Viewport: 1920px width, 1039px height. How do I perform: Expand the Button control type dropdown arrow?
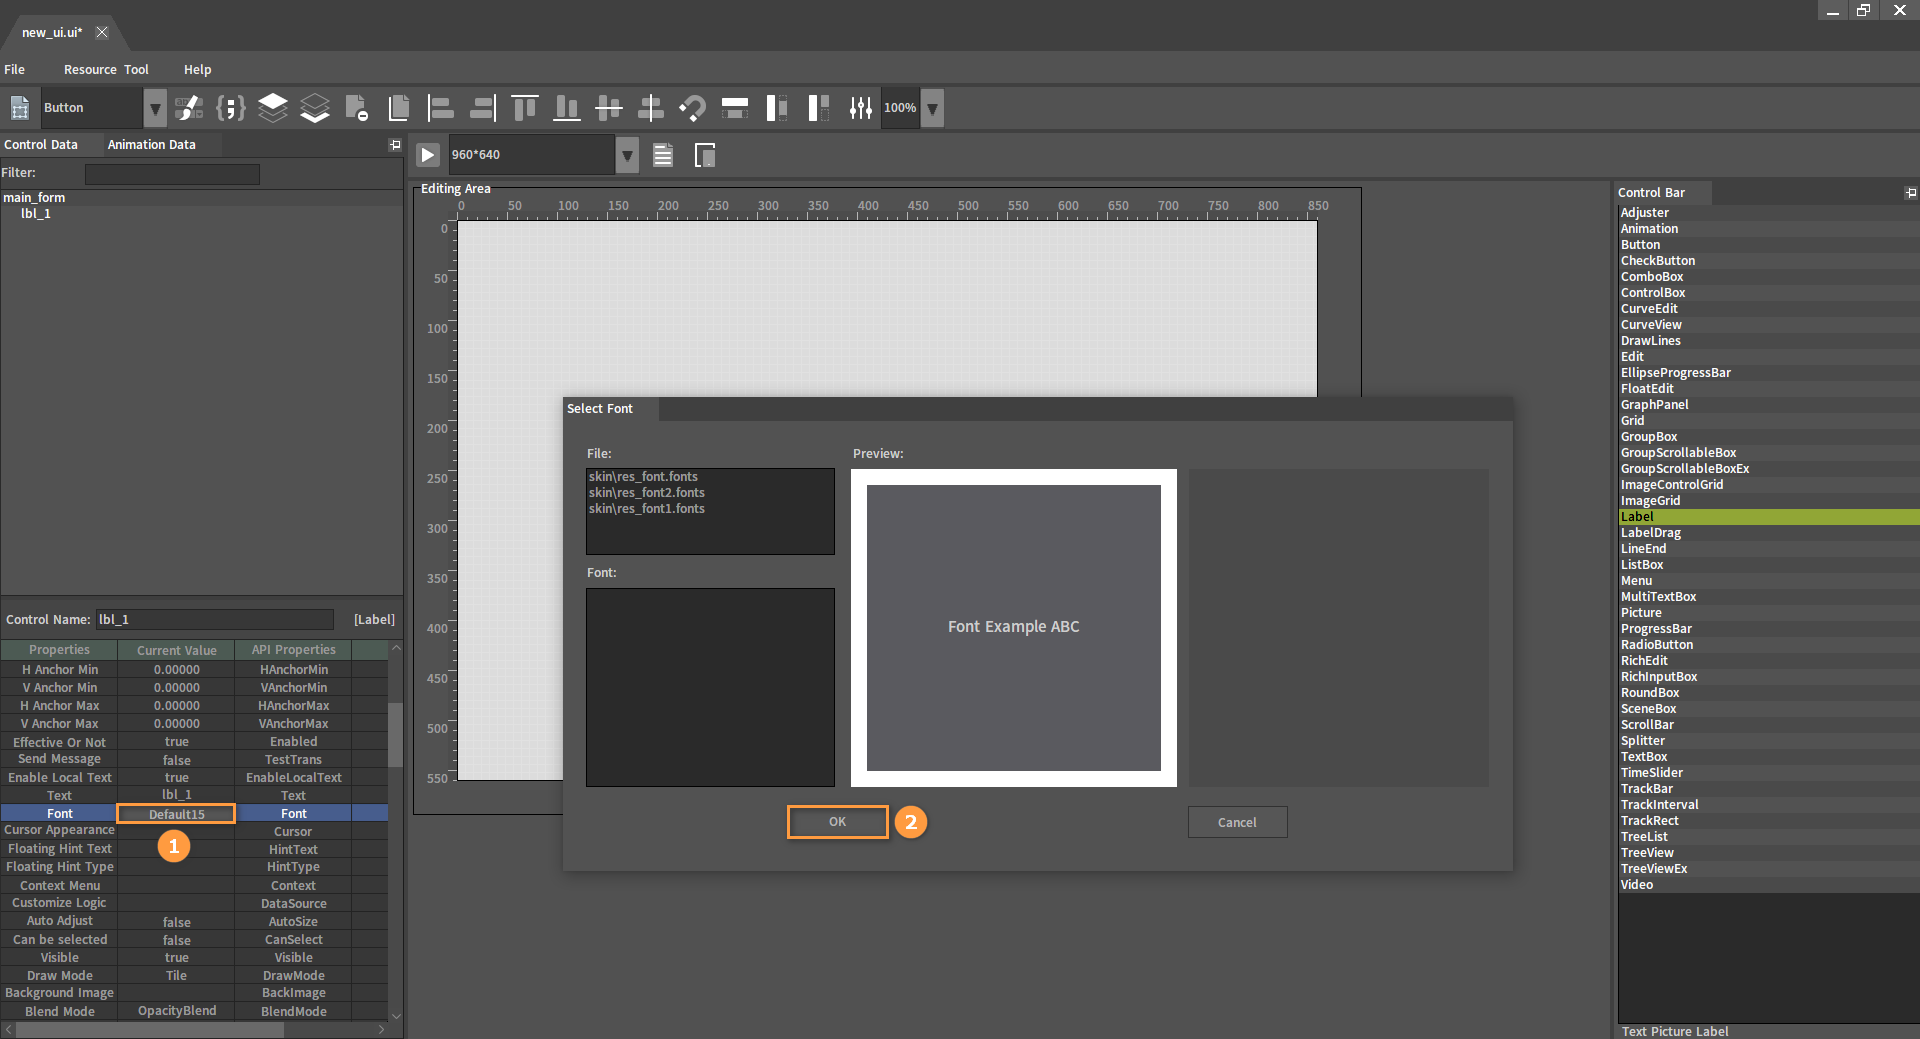click(x=155, y=108)
